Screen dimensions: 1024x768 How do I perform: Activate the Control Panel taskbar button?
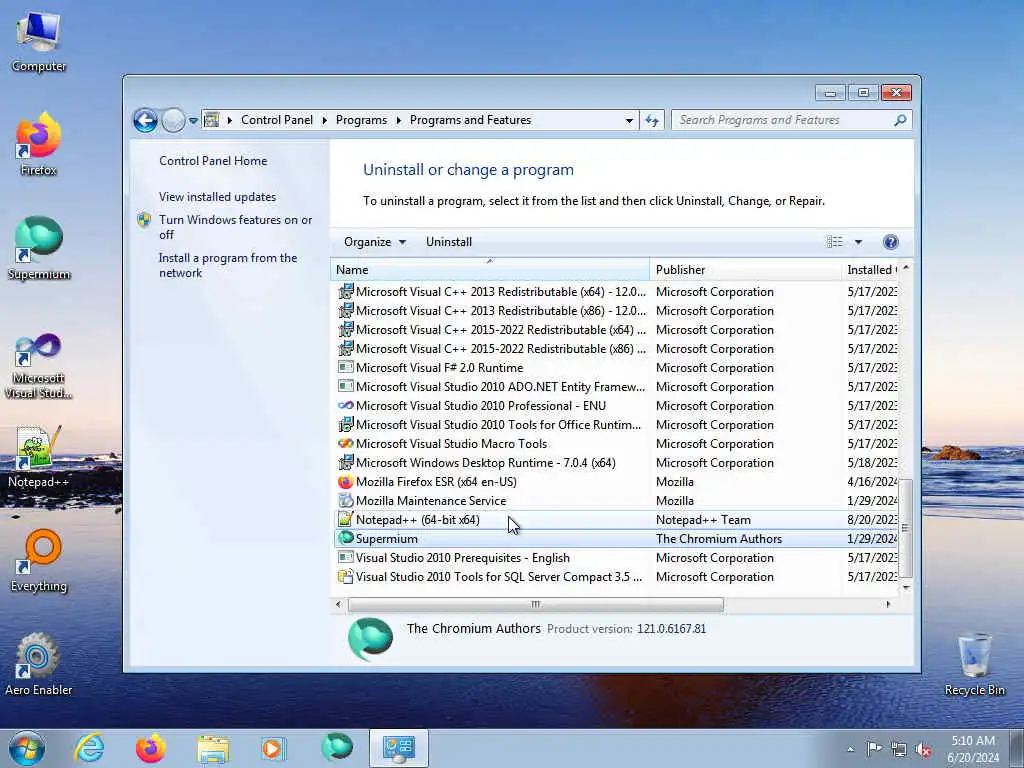pyautogui.click(x=399, y=748)
